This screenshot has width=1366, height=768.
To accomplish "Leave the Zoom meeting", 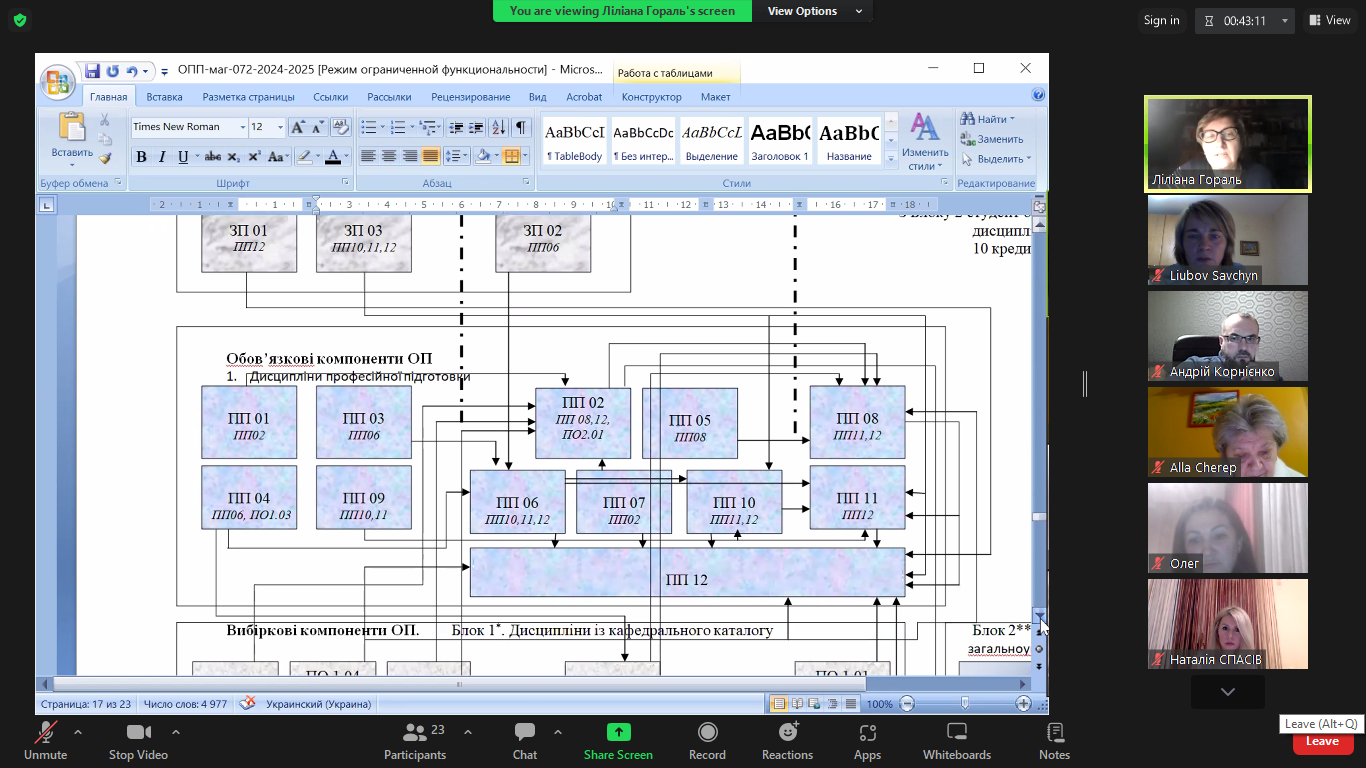I will click(x=1322, y=741).
